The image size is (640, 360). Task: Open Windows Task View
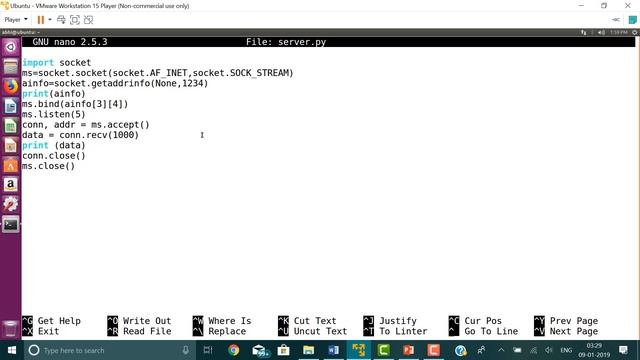pos(208,350)
